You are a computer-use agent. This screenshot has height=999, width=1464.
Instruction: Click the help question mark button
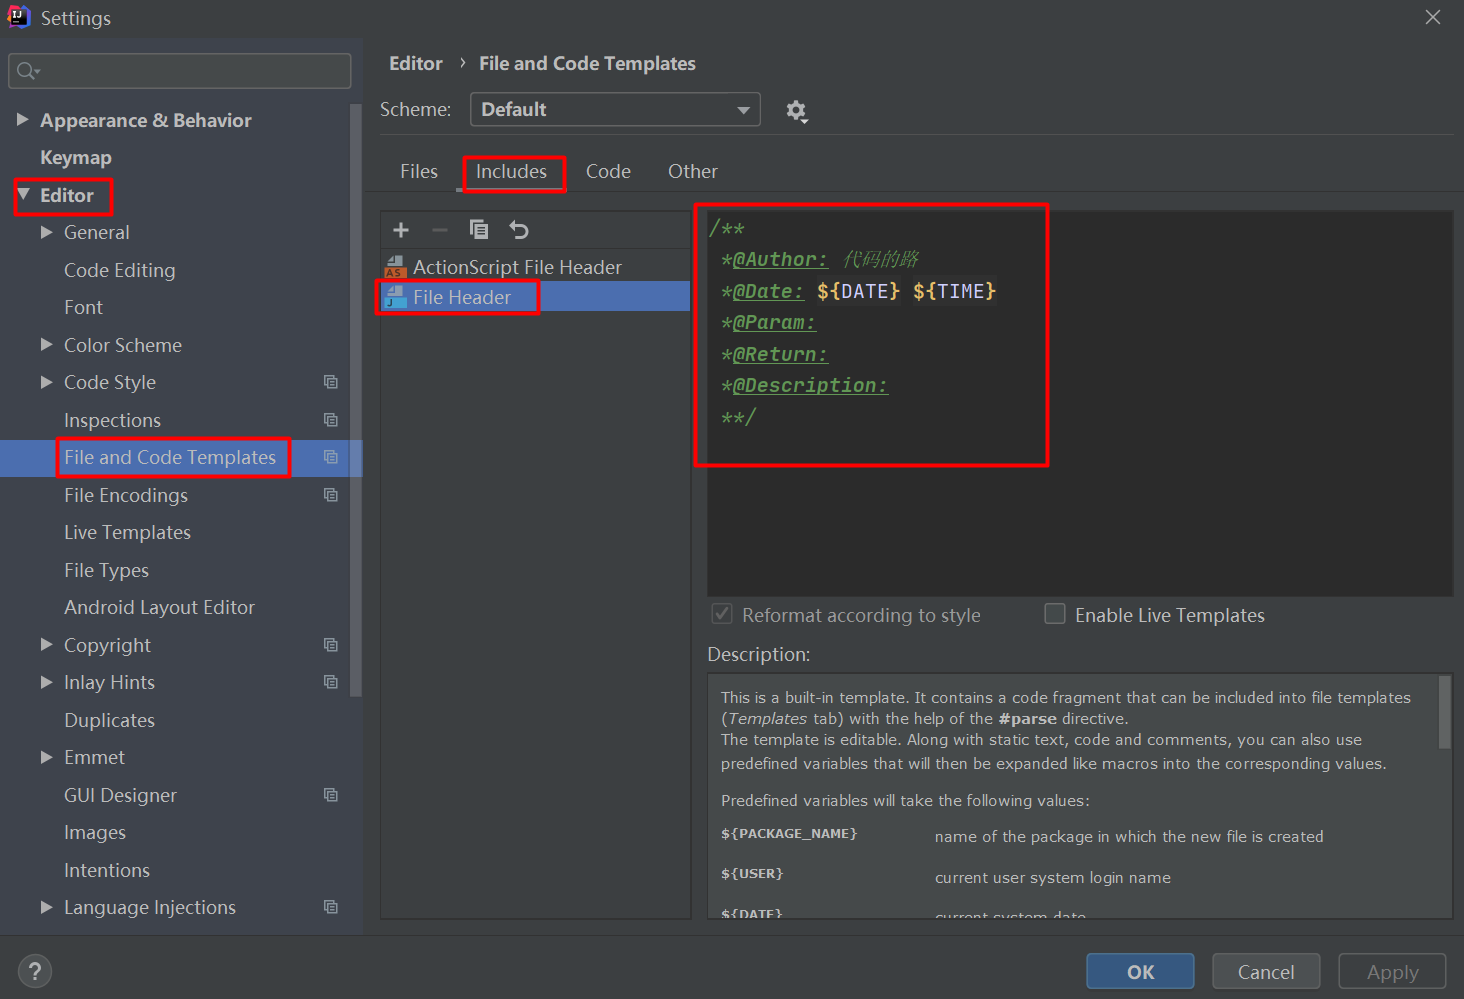[35, 971]
